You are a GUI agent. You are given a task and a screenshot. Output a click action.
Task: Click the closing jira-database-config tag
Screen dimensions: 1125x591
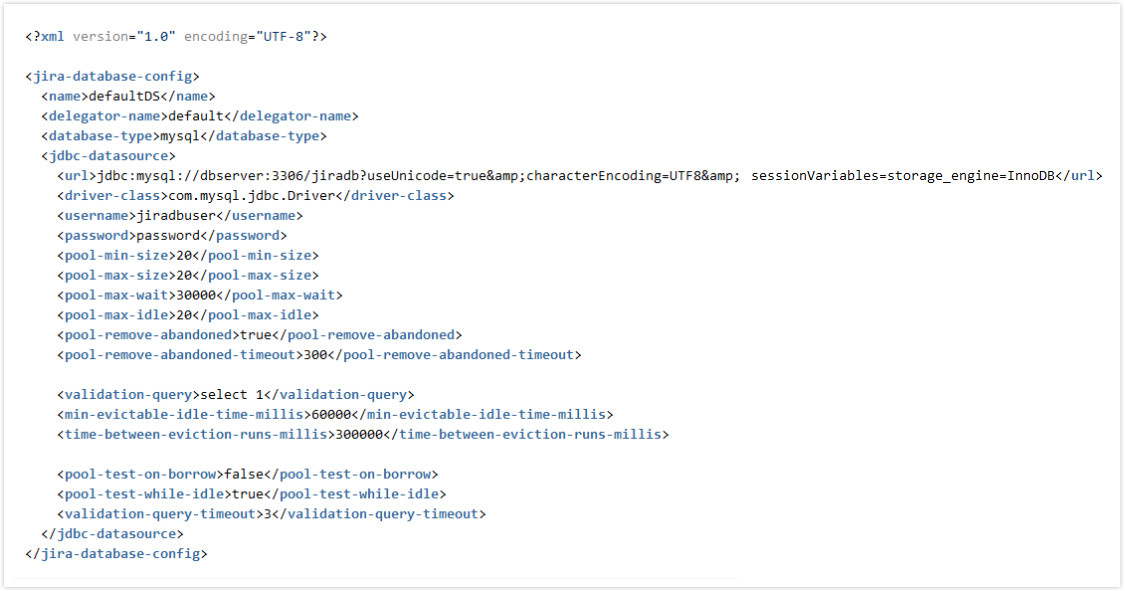[x=116, y=553]
